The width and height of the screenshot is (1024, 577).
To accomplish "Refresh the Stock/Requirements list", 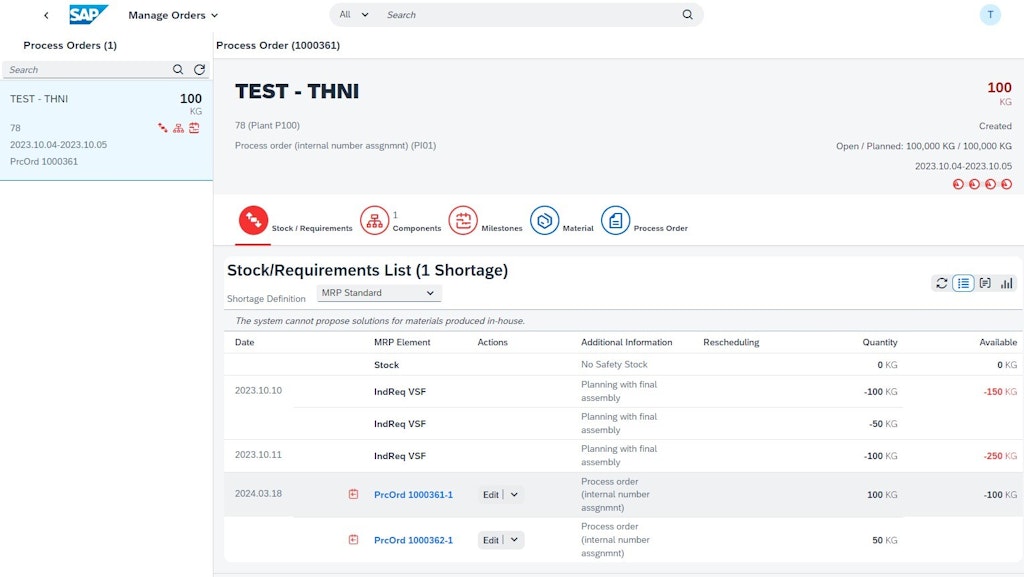I will [941, 283].
